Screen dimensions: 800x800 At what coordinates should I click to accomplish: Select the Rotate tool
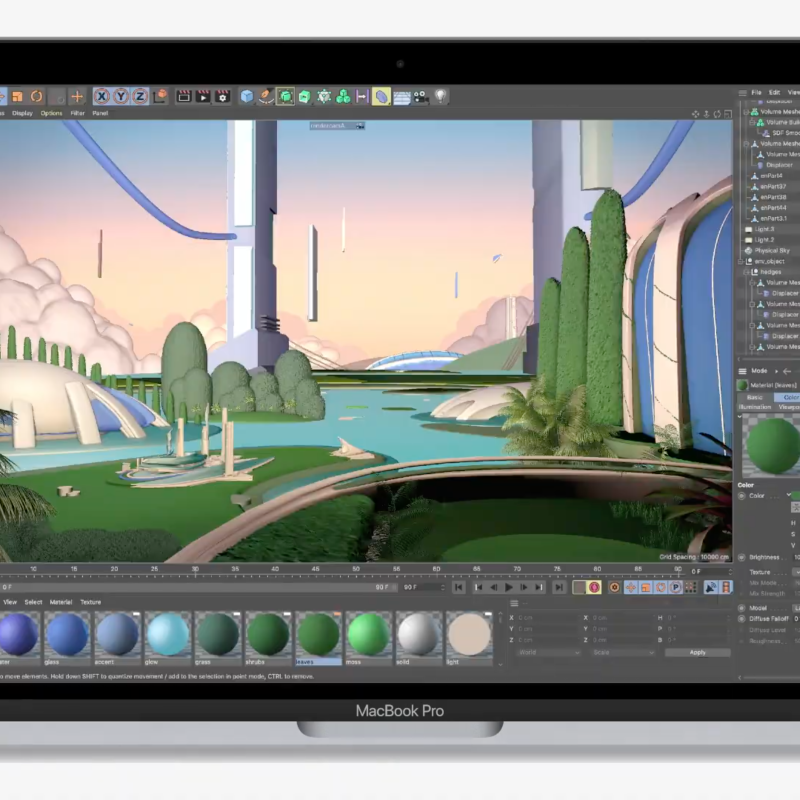point(37,96)
